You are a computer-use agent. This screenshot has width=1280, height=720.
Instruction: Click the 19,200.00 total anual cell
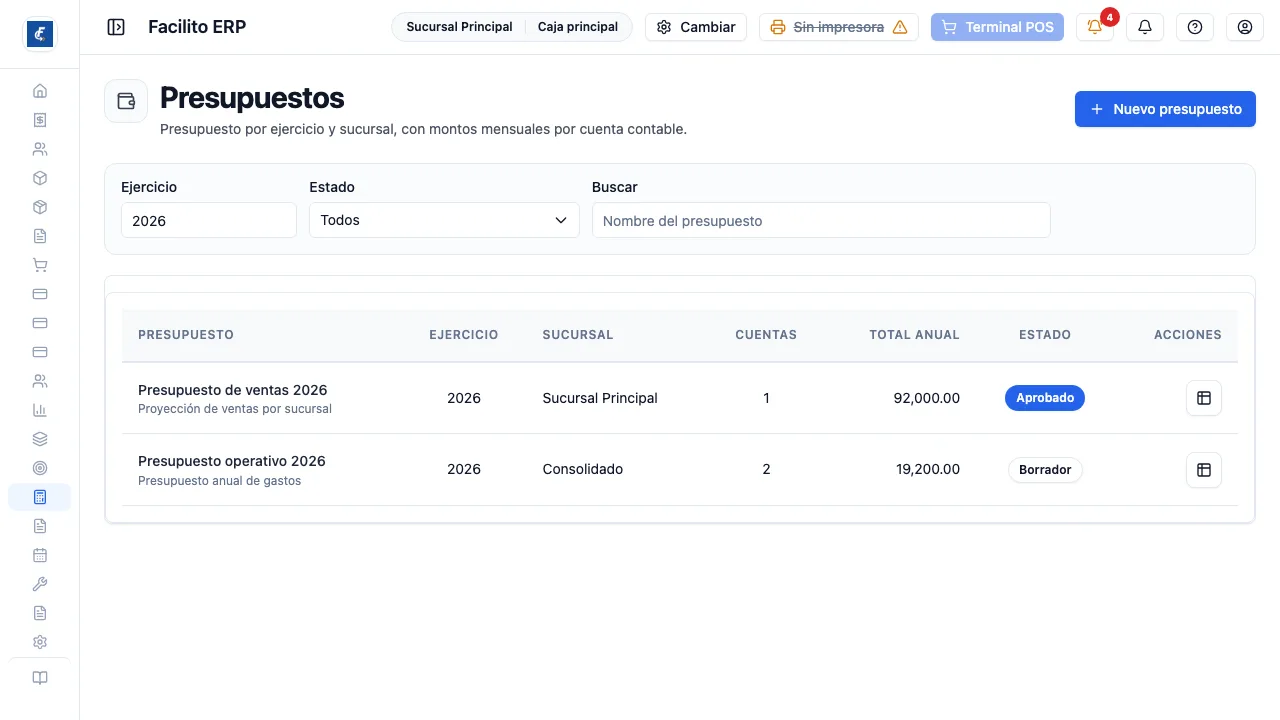coord(928,469)
